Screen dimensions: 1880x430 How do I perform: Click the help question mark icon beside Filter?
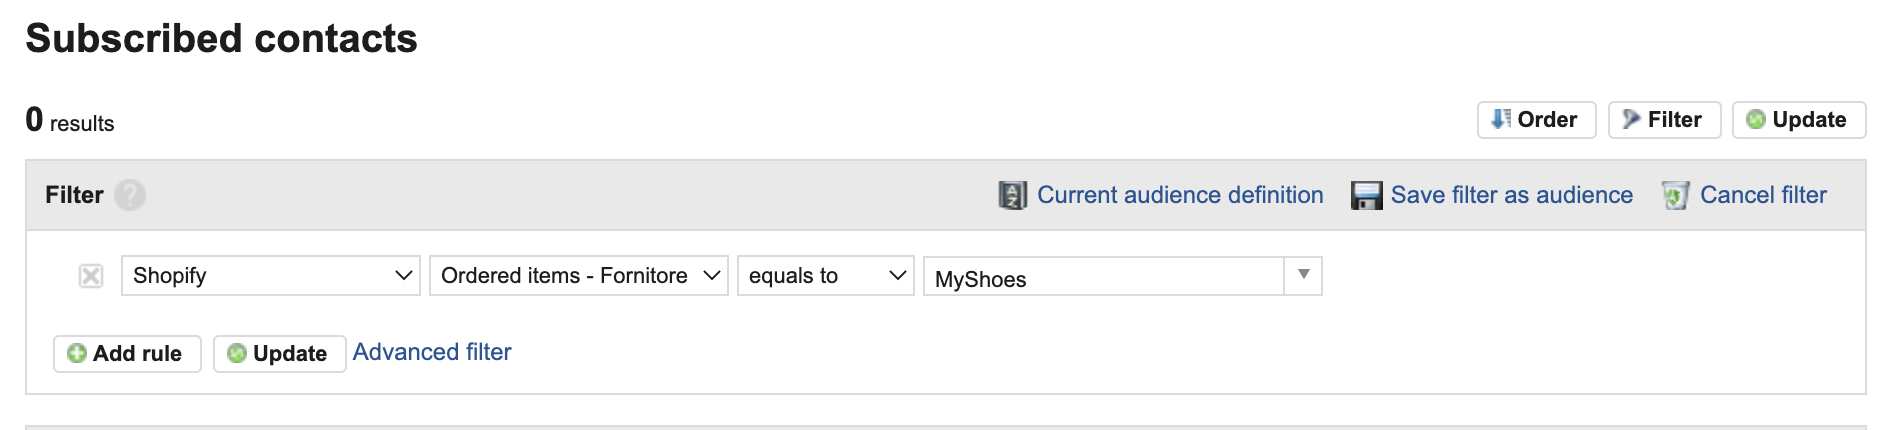point(130,195)
